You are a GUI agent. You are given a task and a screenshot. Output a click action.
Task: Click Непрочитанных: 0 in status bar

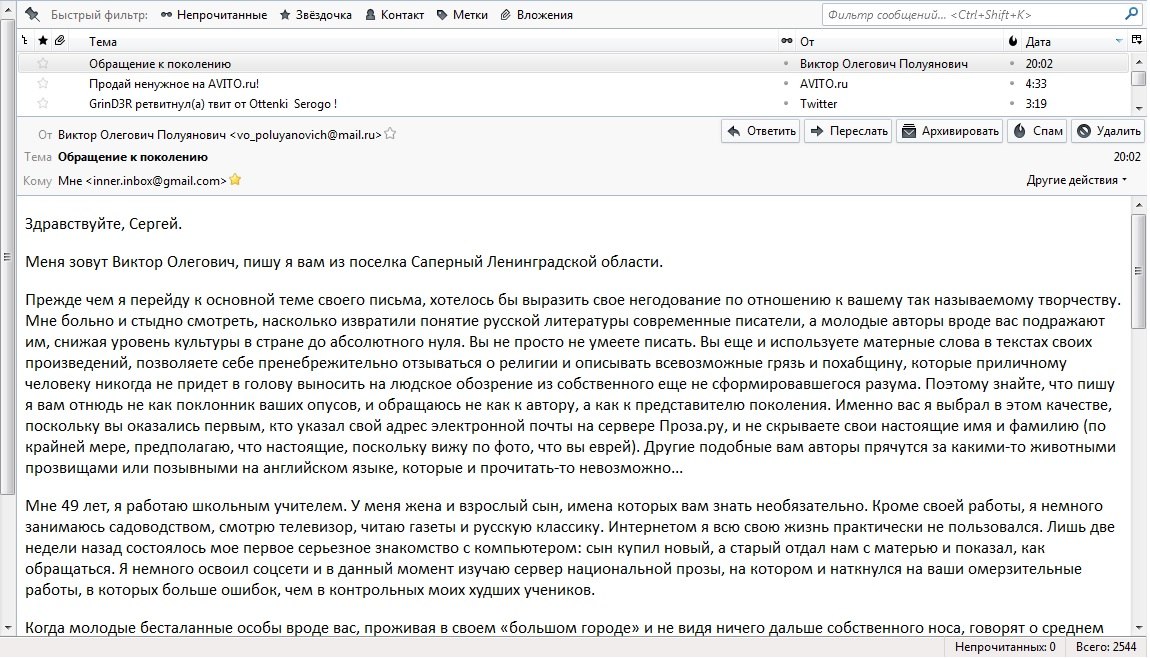(1005, 647)
